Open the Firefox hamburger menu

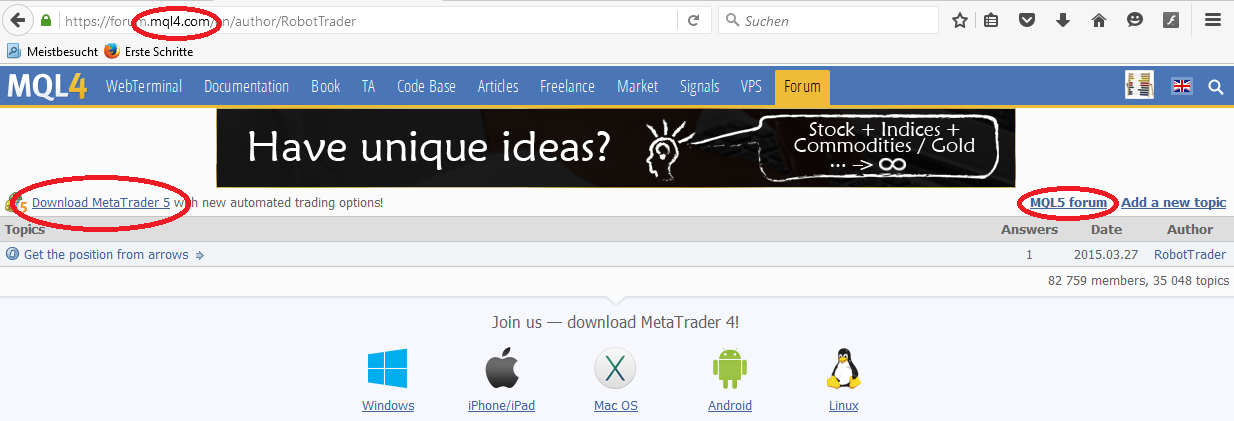click(1213, 20)
